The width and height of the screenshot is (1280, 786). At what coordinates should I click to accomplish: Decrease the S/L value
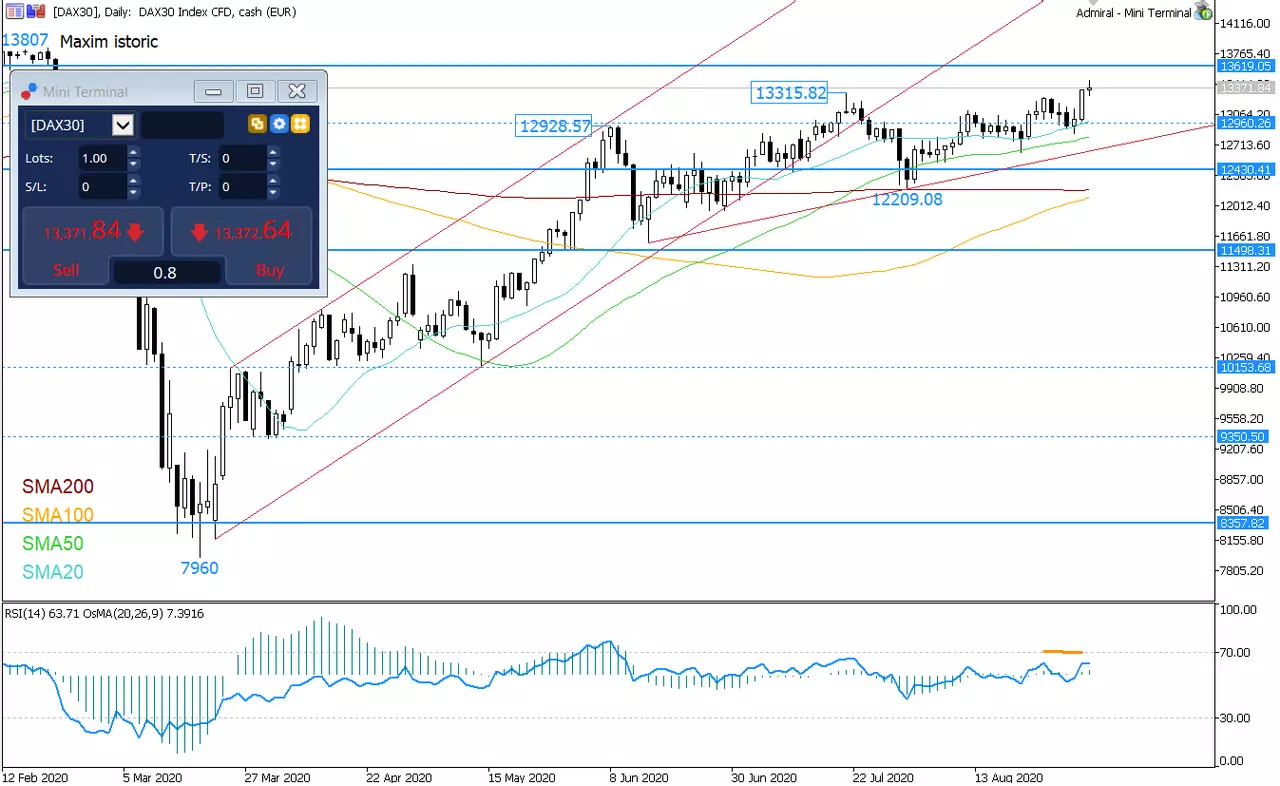coord(134,193)
